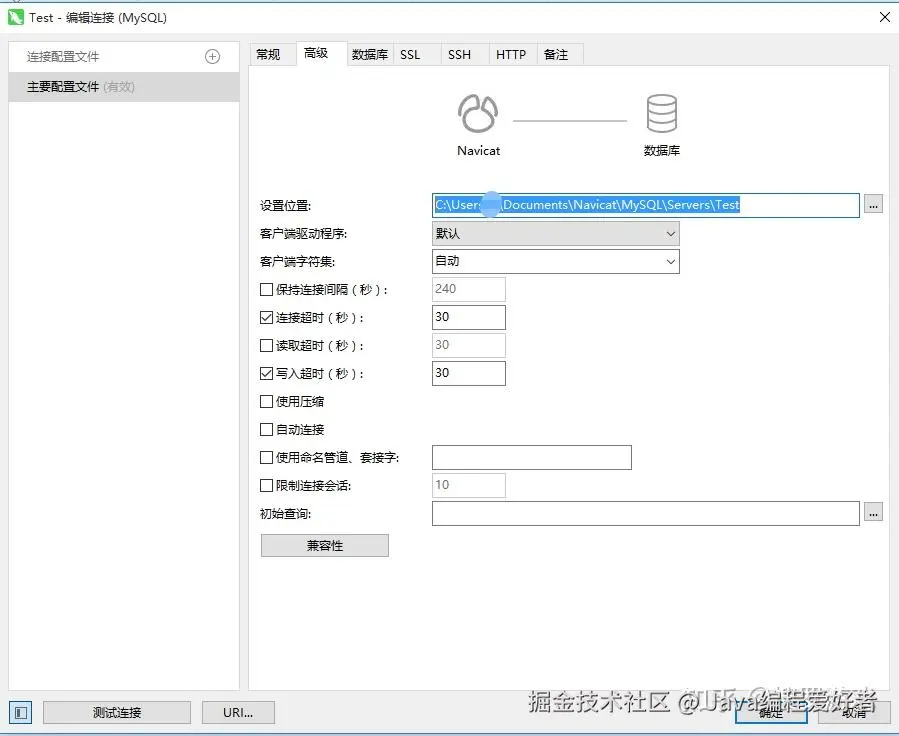Close the edit connection dialog
Image resolution: width=899 pixels, height=736 pixels.
885,17
